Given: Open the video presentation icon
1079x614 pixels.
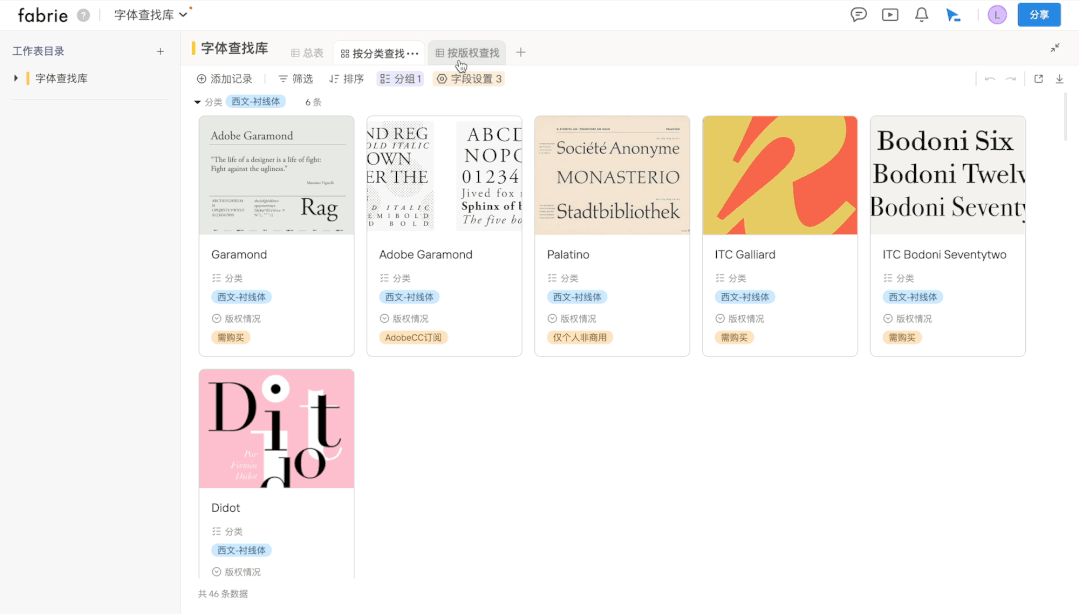Looking at the screenshot, I should pos(890,14).
